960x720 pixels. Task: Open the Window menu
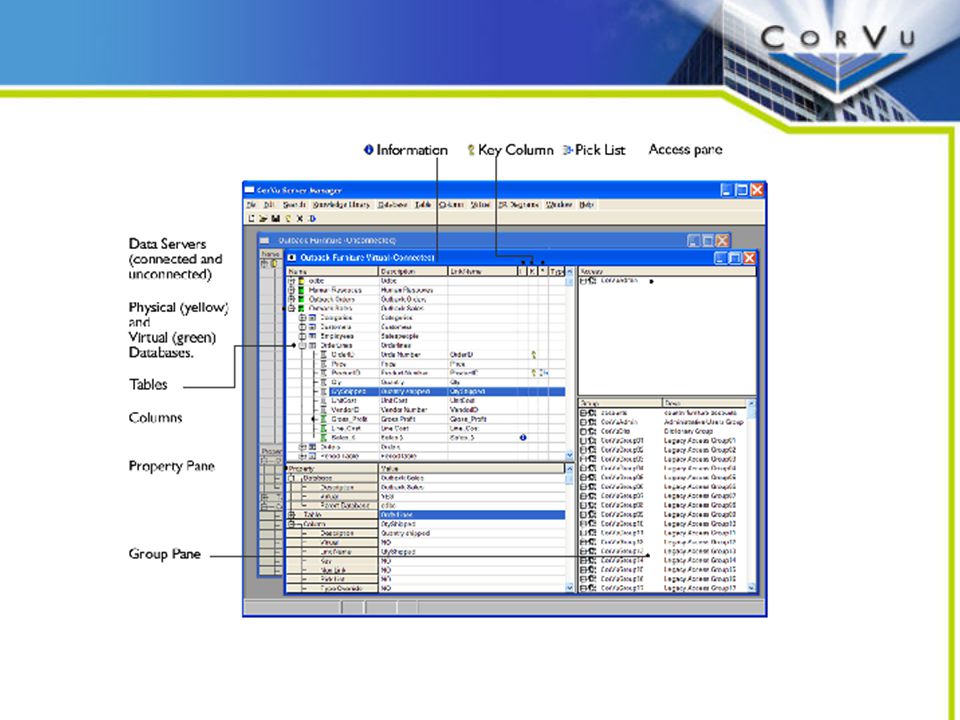pyautogui.click(x=558, y=204)
